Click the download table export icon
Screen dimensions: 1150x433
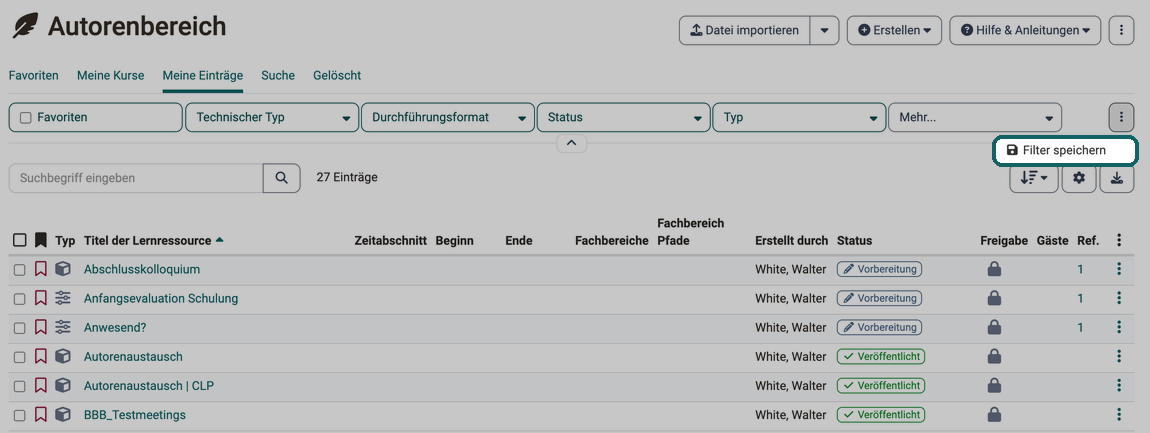pyautogui.click(x=1117, y=178)
